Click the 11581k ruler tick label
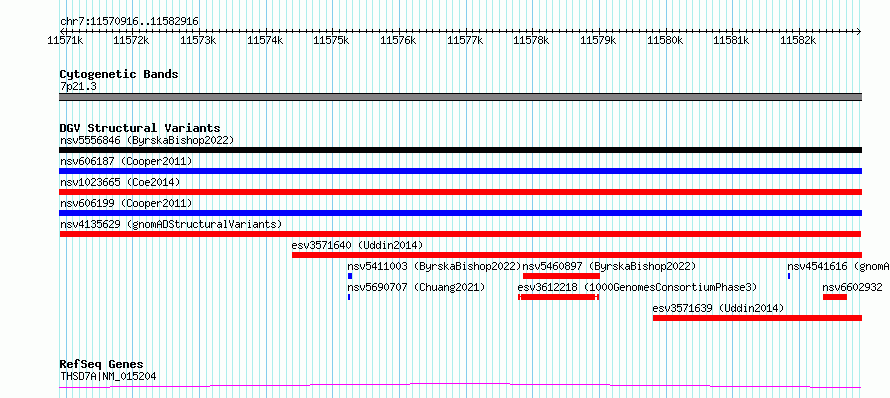This screenshot has width=890, height=398. (x=732, y=40)
